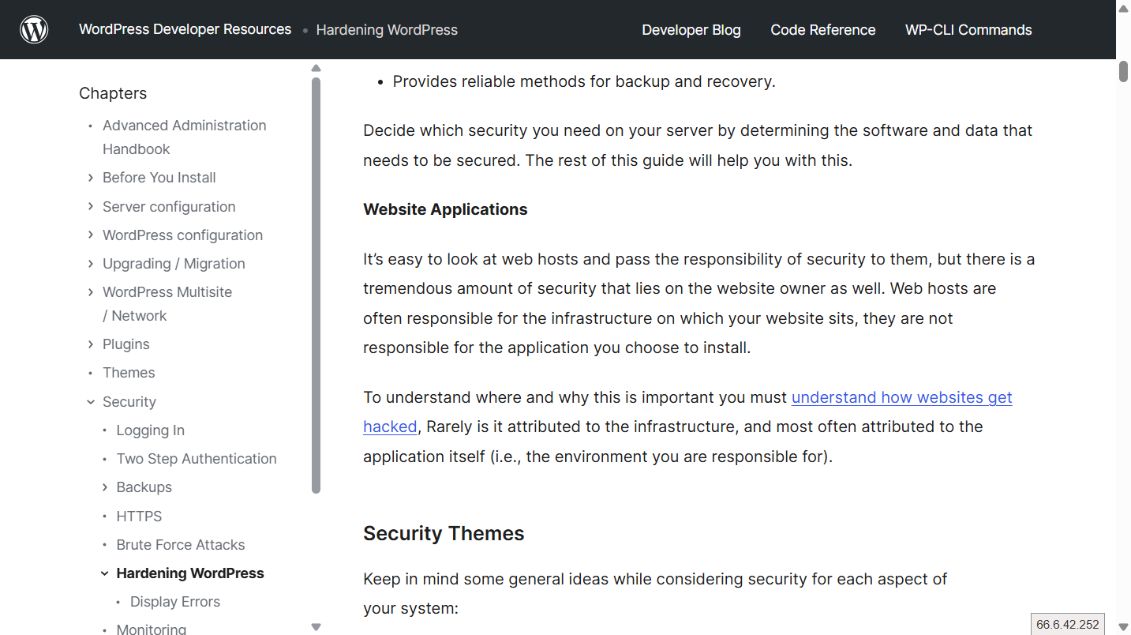Expand the Backups section chevron
This screenshot has height=635, width=1131.
click(105, 488)
